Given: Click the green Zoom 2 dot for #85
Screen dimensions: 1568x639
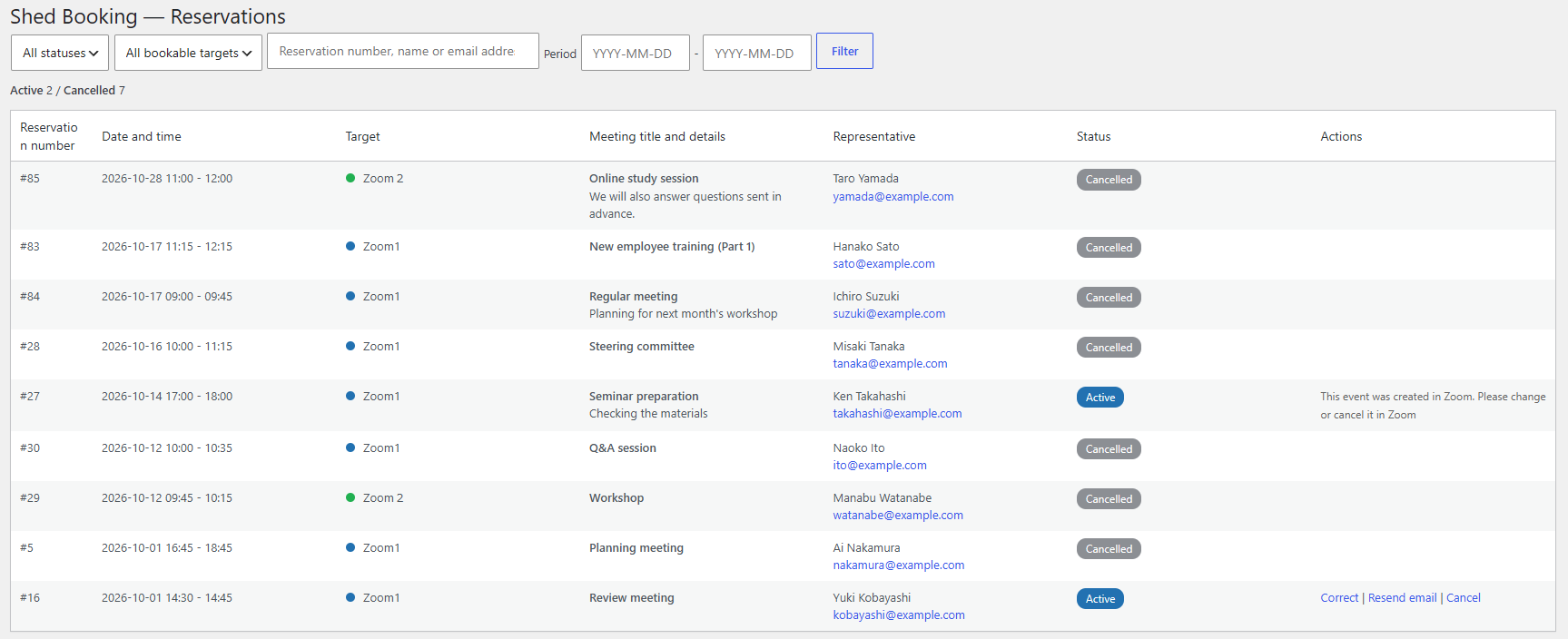Looking at the screenshot, I should coord(351,178).
